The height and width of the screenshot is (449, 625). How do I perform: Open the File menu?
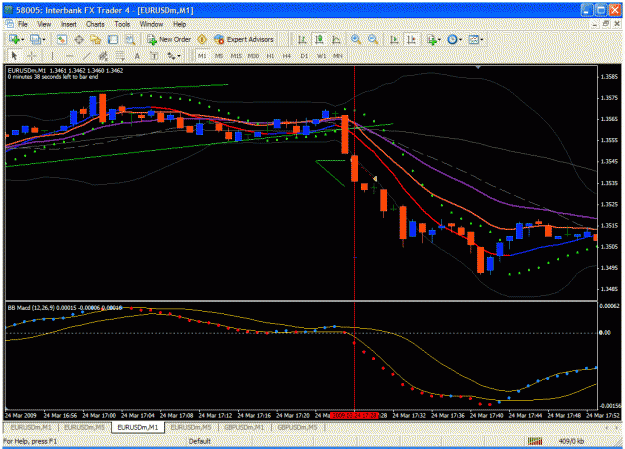click(x=23, y=24)
